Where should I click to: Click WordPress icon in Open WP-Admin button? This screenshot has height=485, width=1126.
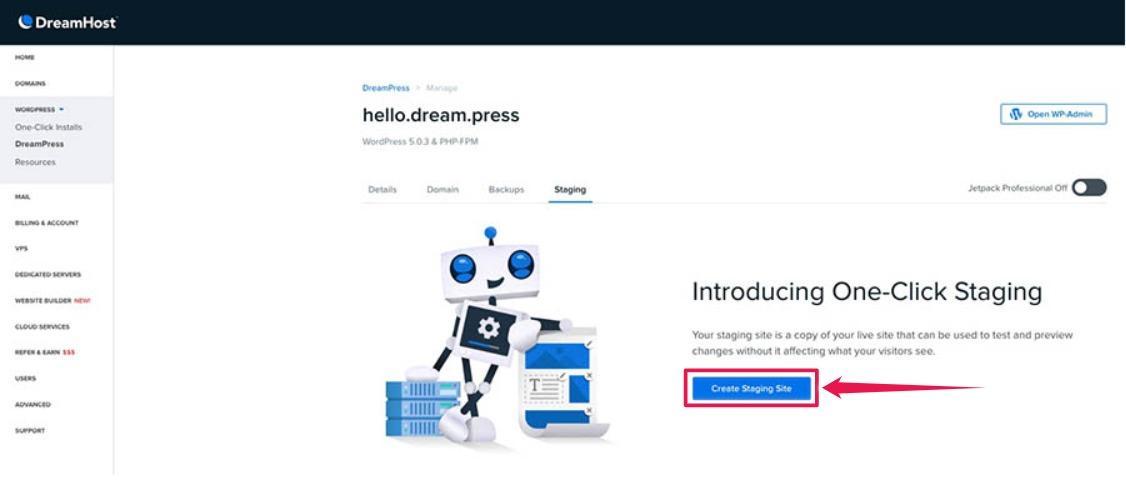click(x=1015, y=114)
